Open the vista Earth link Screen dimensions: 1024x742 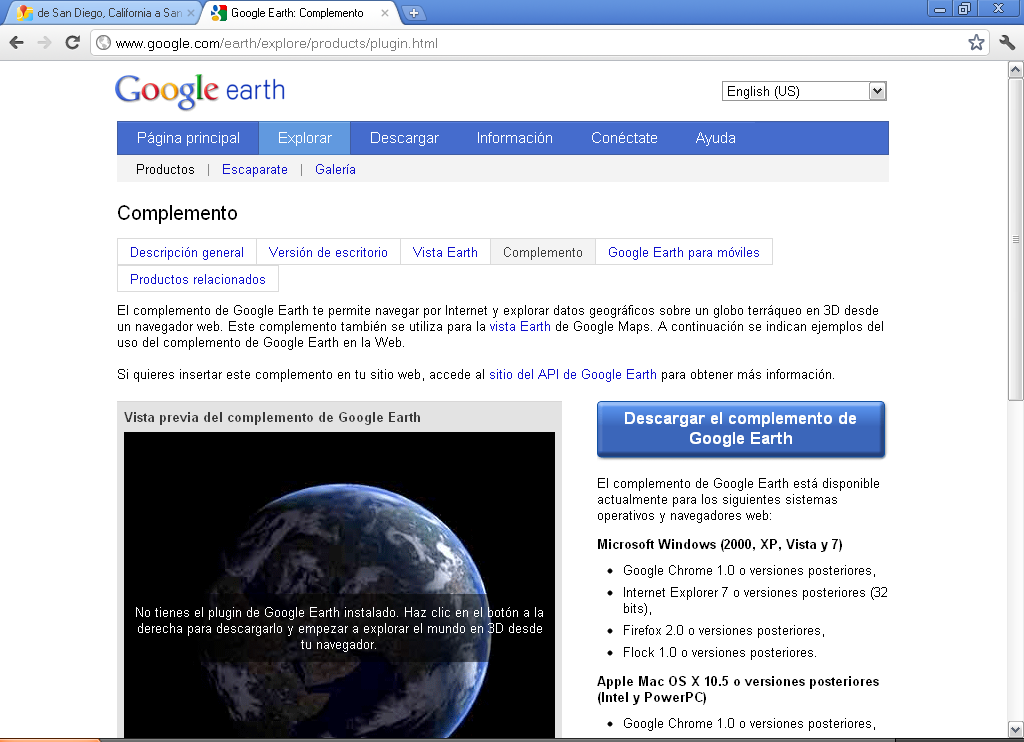(x=521, y=326)
